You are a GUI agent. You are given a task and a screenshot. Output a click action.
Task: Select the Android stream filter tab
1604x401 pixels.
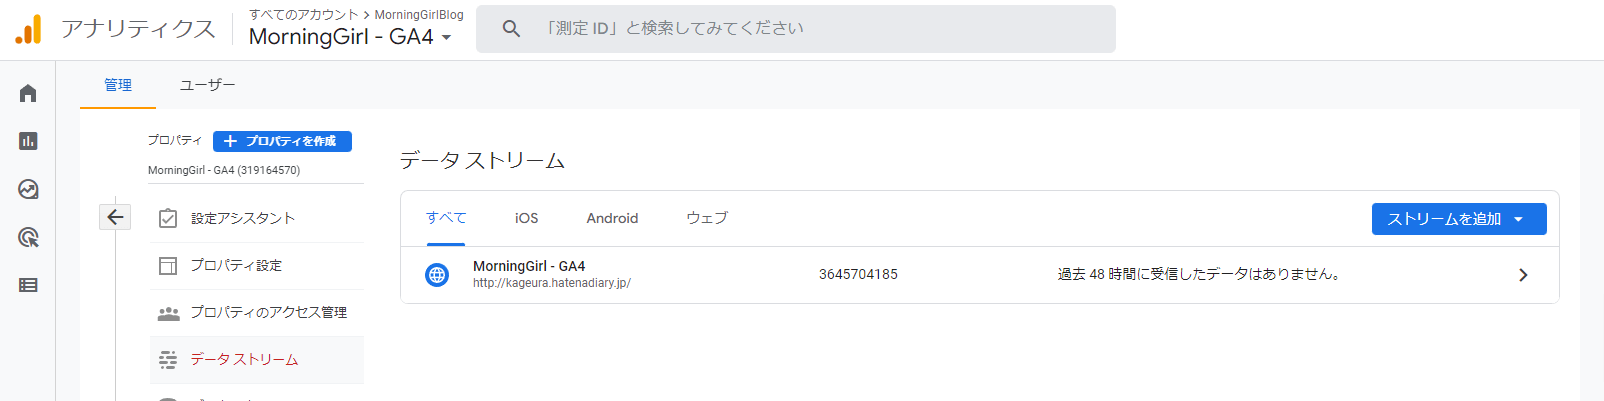click(612, 218)
